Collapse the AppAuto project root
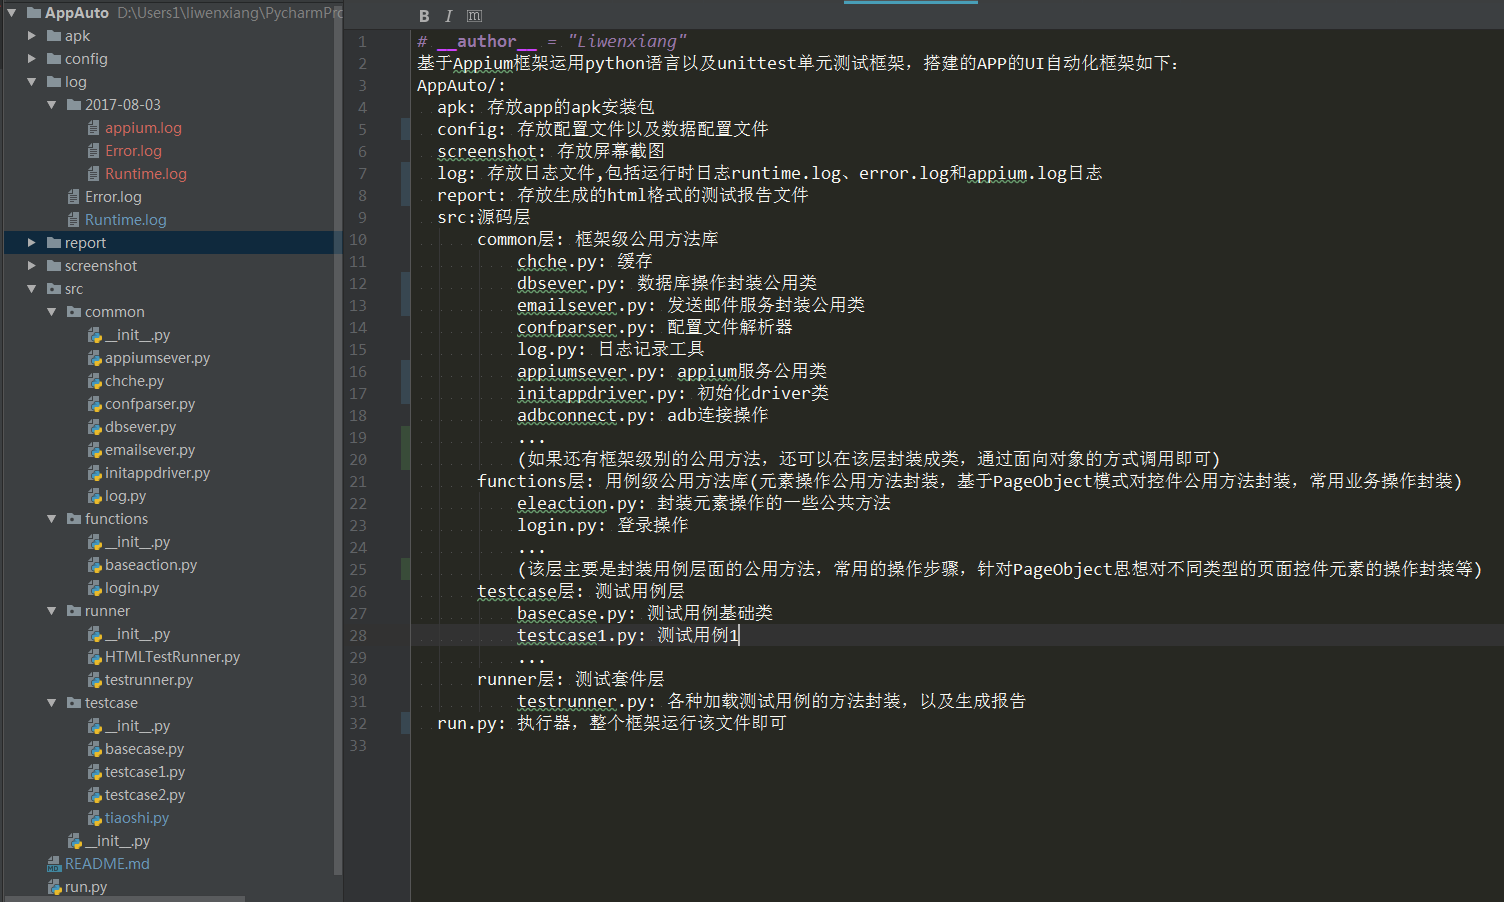 coord(12,13)
